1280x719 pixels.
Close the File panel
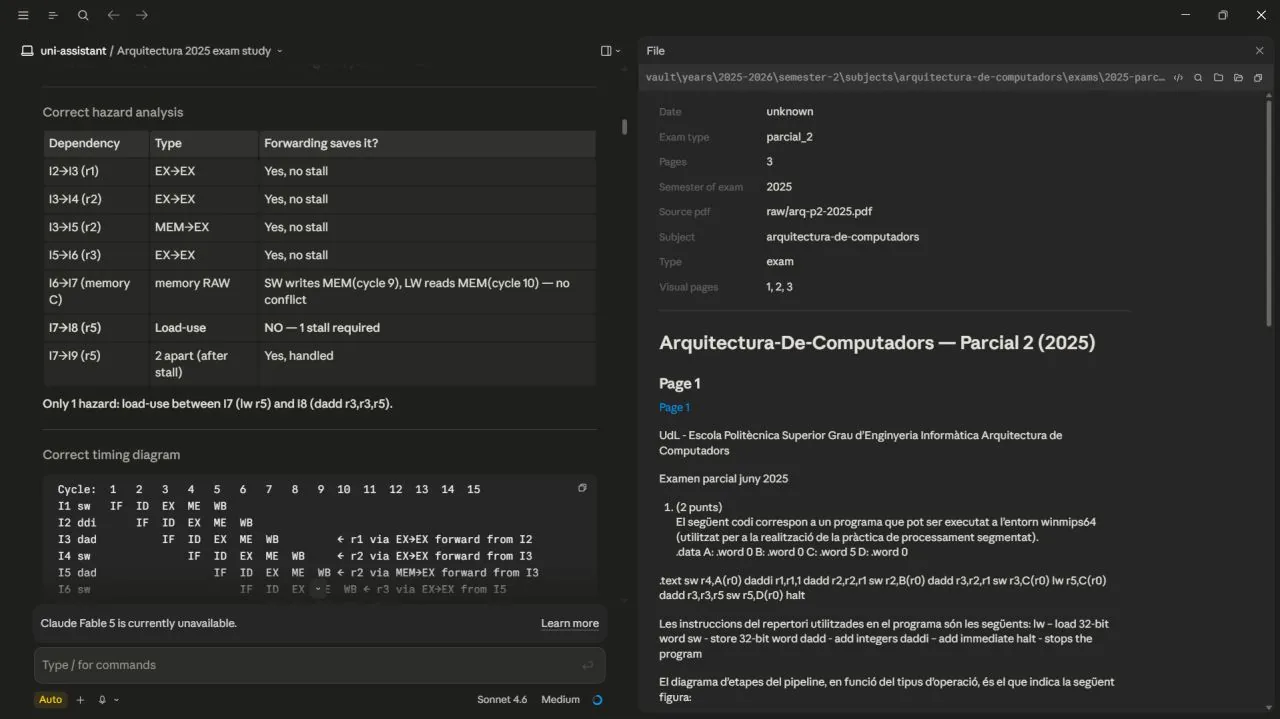[x=1259, y=50]
